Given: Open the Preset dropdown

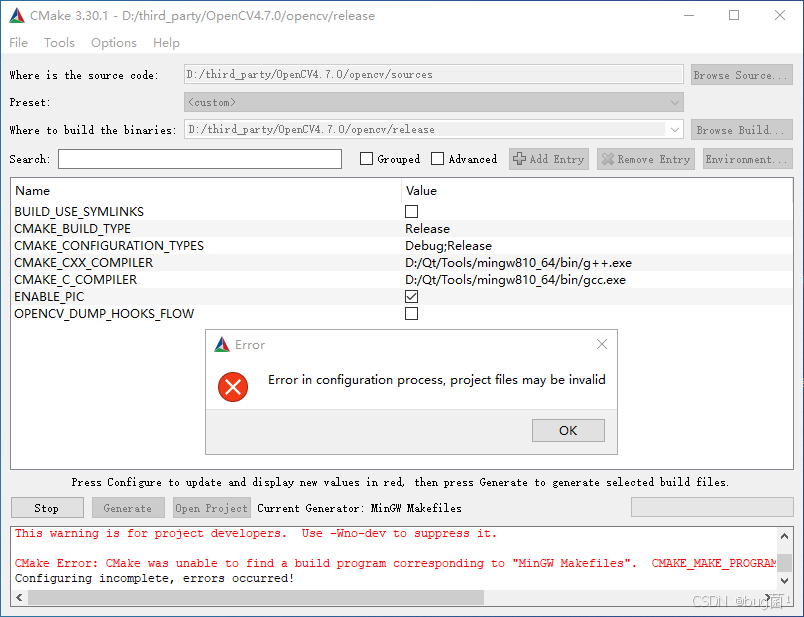Looking at the screenshot, I should point(675,101).
